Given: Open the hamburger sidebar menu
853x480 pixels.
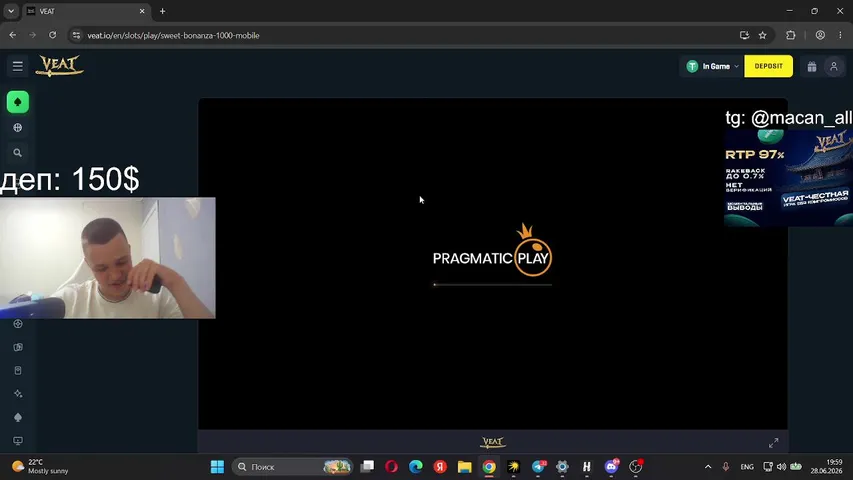Looking at the screenshot, I should click(x=17, y=66).
